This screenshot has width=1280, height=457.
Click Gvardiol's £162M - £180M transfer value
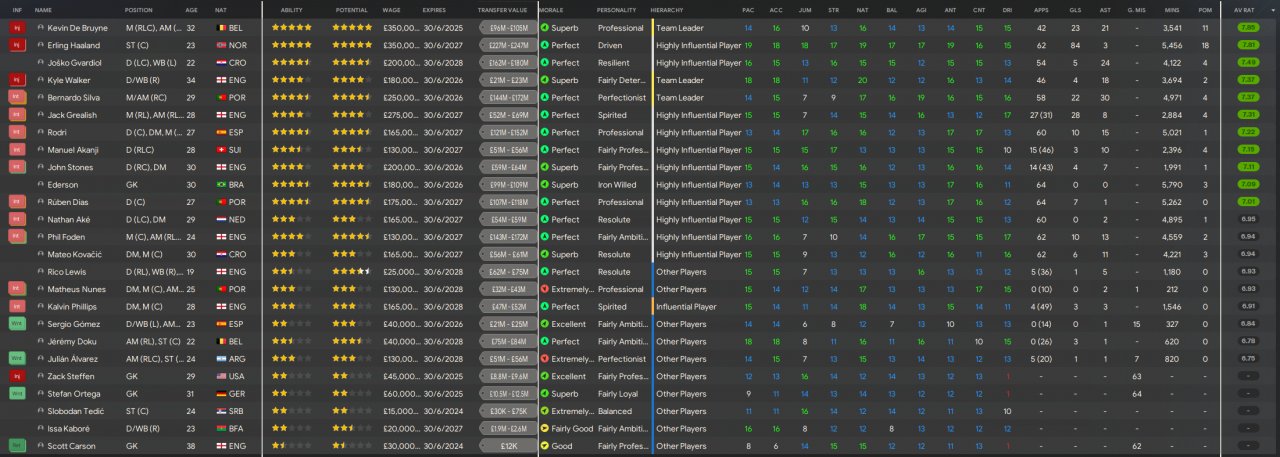[506, 63]
